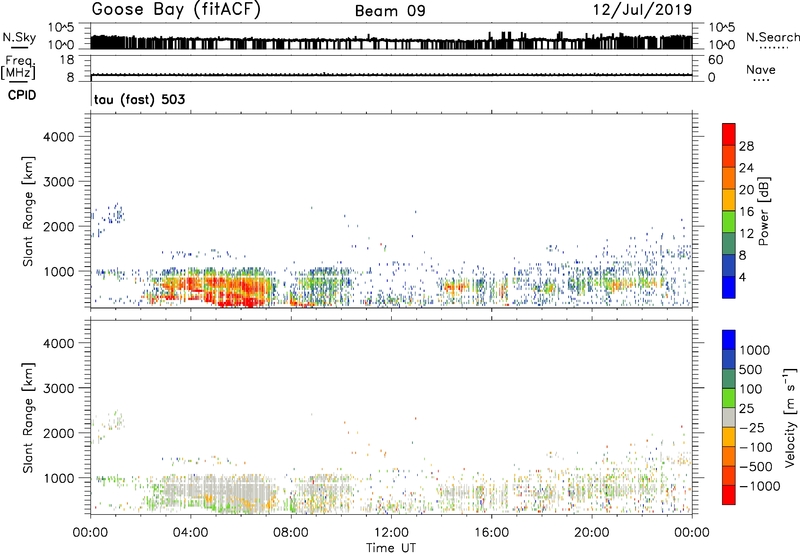Click the '18' tick on the frequency axis
Screen dimensions: 800x554
point(67,60)
